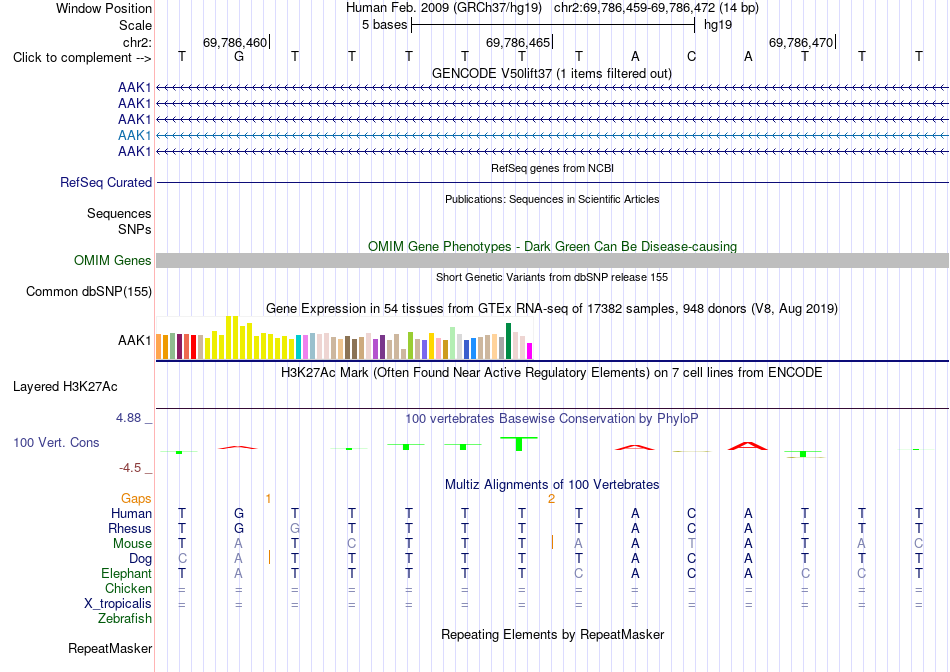Click the 'Click to complement -->' label
The image size is (950, 672).
82,58
